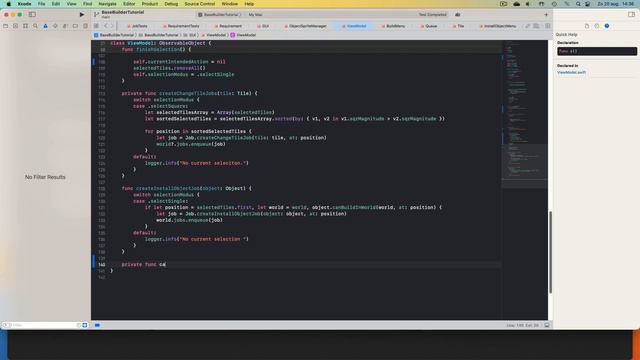
Task: Open the File menu
Action: pyautogui.click(x=41, y=4)
